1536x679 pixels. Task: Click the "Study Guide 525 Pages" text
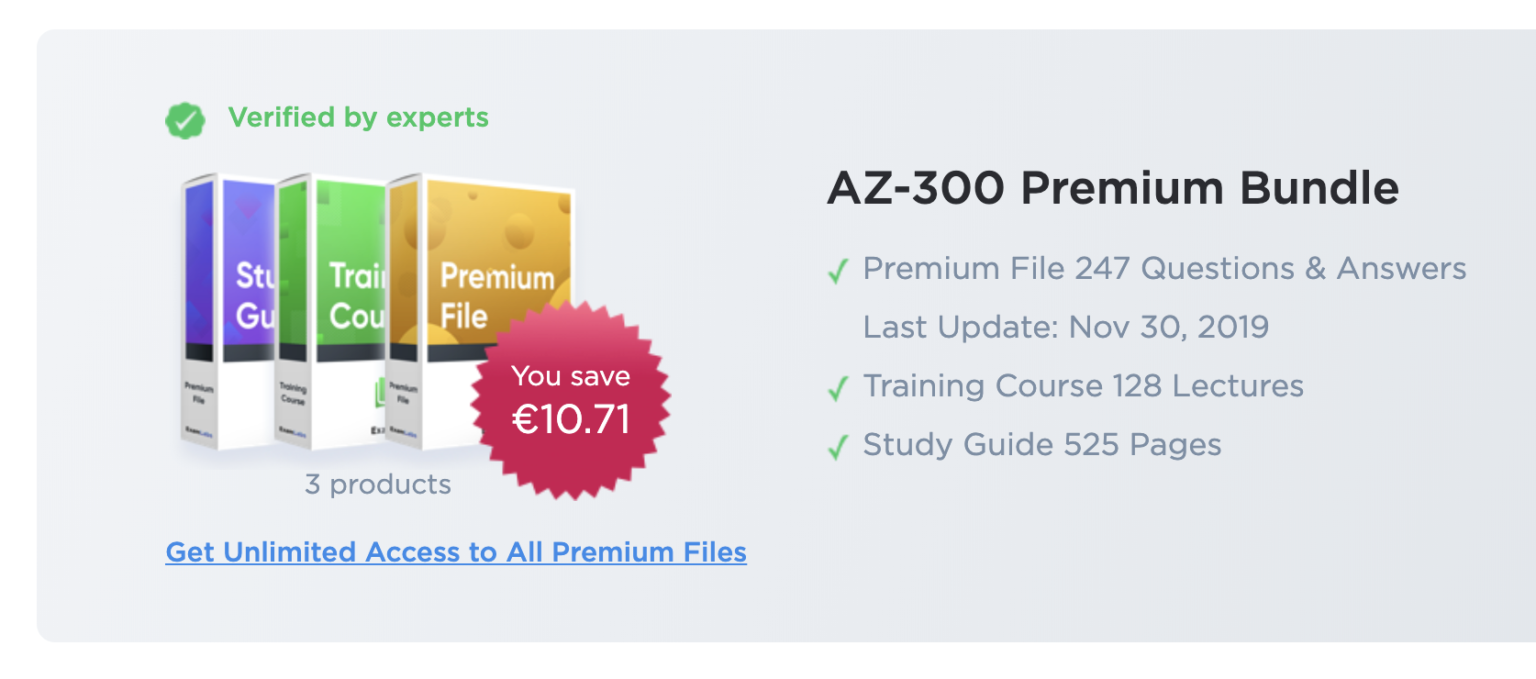pos(1042,444)
